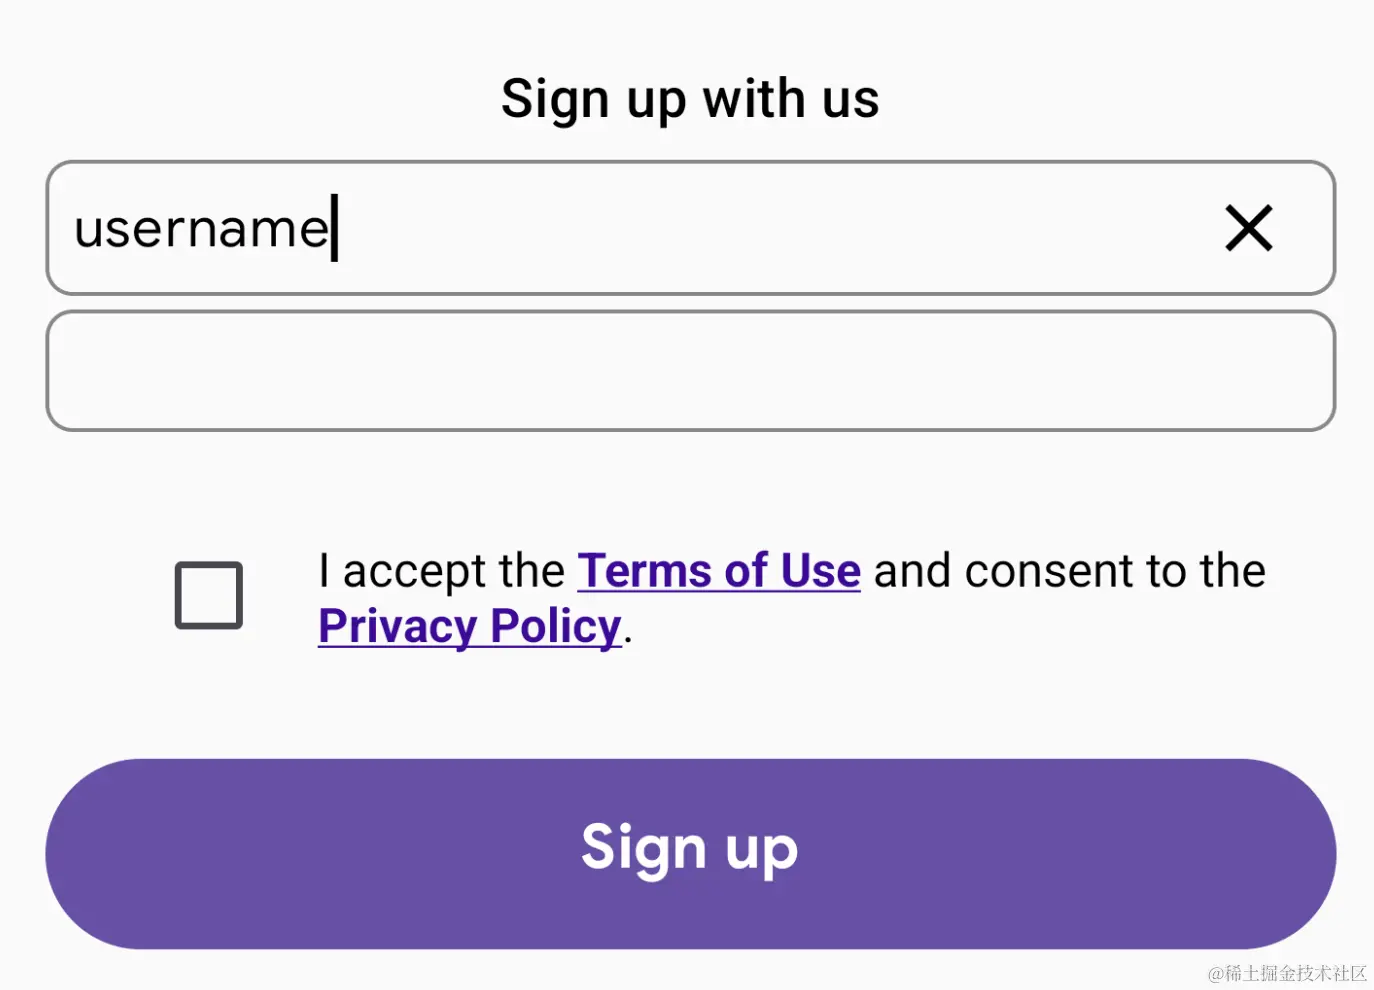Submit the form with Sign up button
Screen dimensions: 1374x990
pyautogui.click(x=690, y=854)
